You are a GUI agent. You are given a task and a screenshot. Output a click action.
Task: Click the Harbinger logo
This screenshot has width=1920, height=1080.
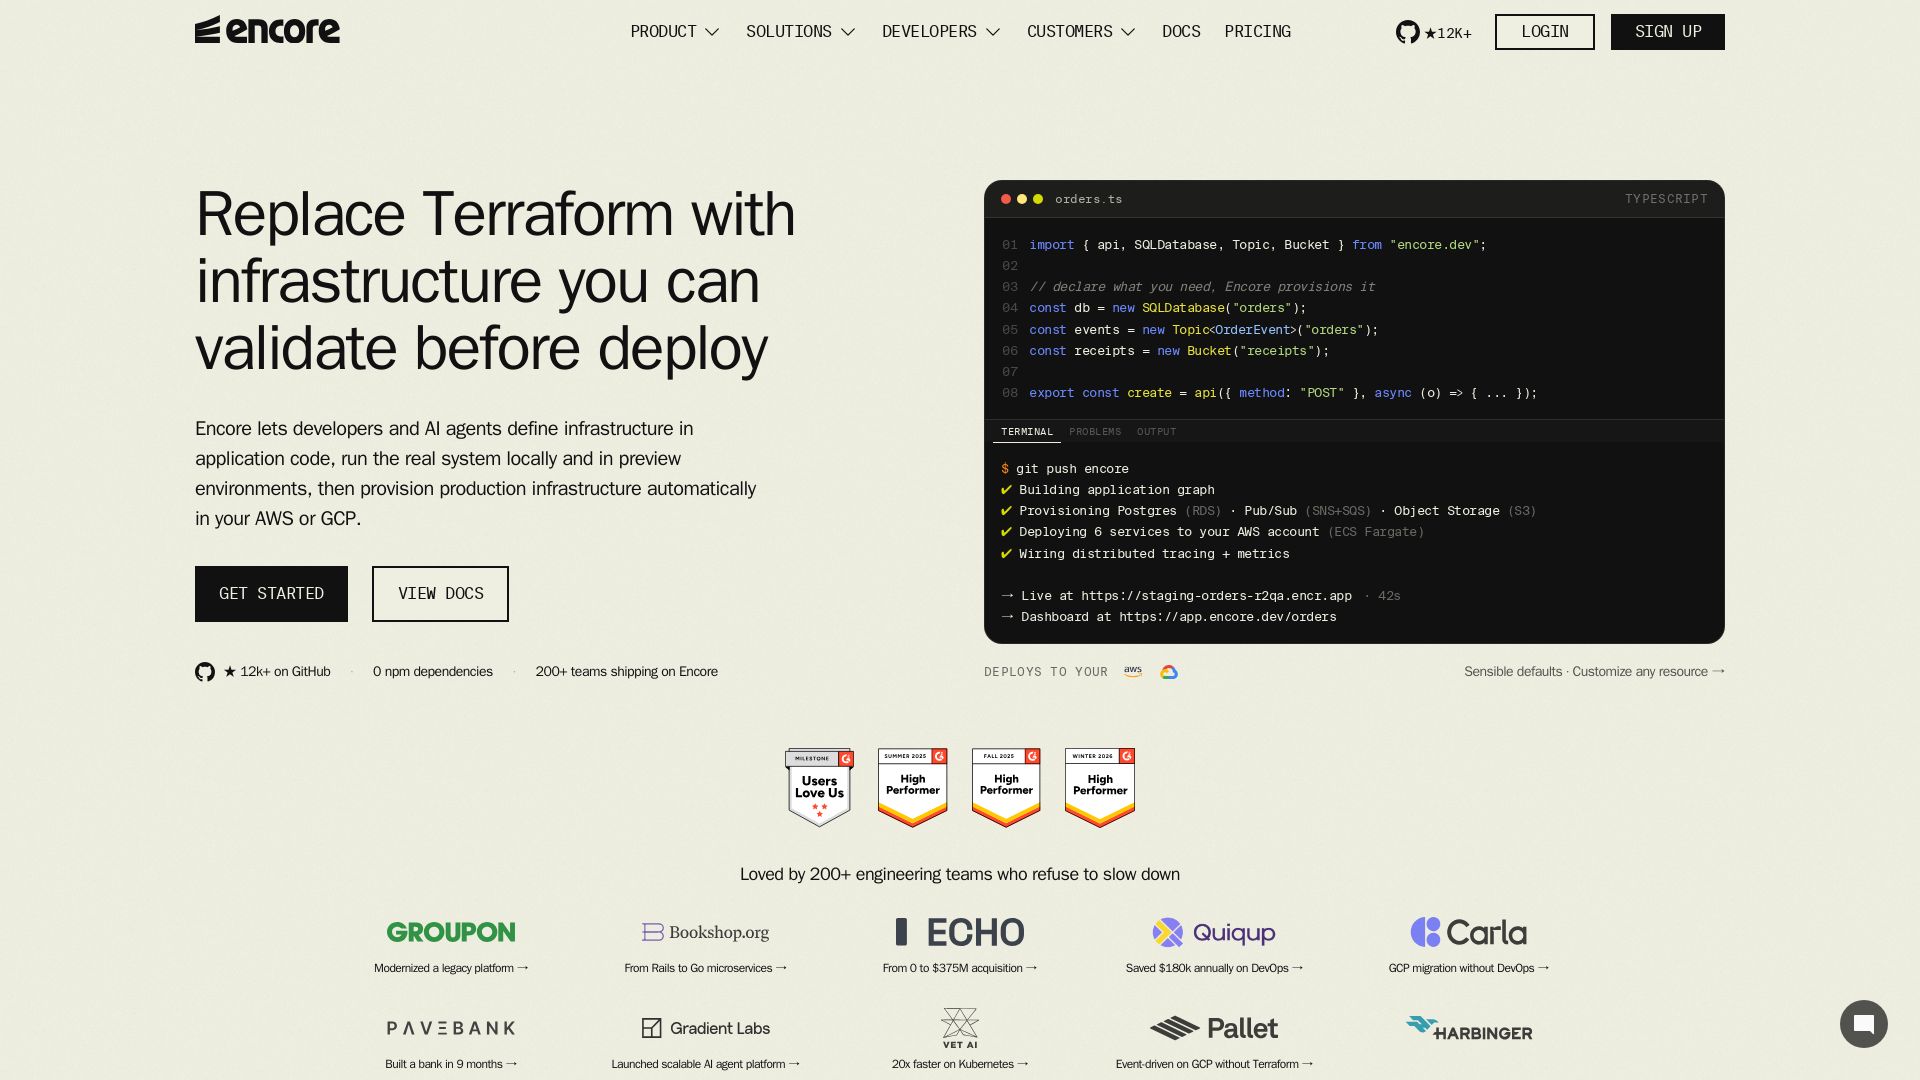(x=1468, y=1029)
